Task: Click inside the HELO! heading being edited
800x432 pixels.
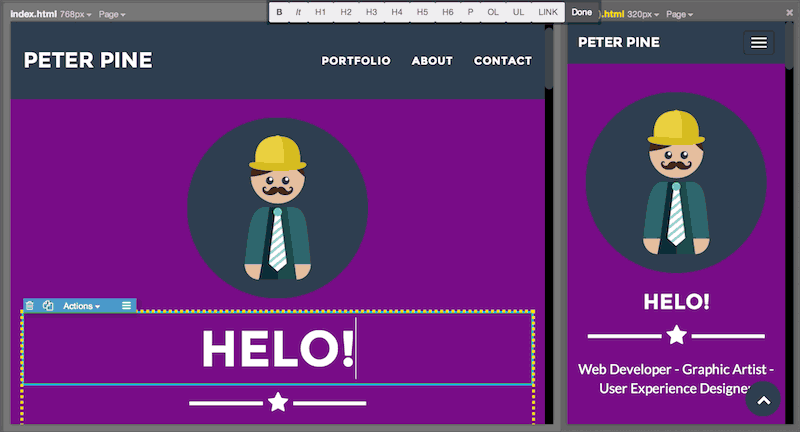Action: point(278,348)
